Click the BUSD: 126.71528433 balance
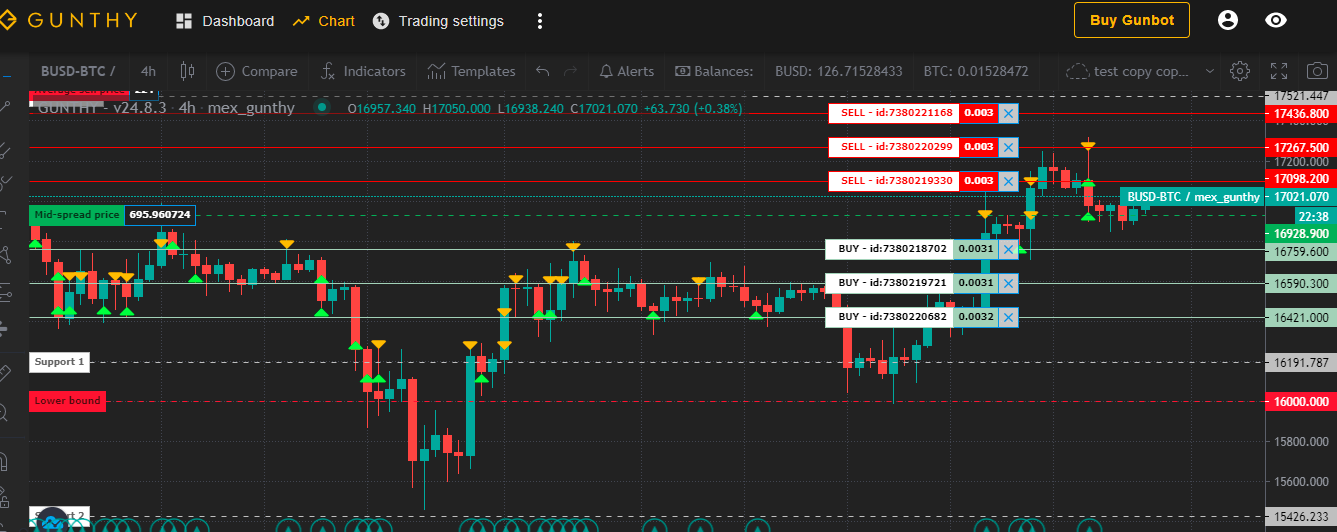 point(839,71)
